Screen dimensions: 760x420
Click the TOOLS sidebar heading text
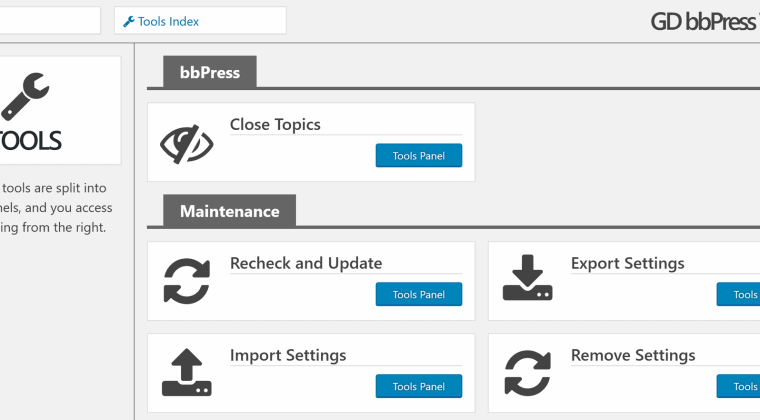[x=30, y=141]
